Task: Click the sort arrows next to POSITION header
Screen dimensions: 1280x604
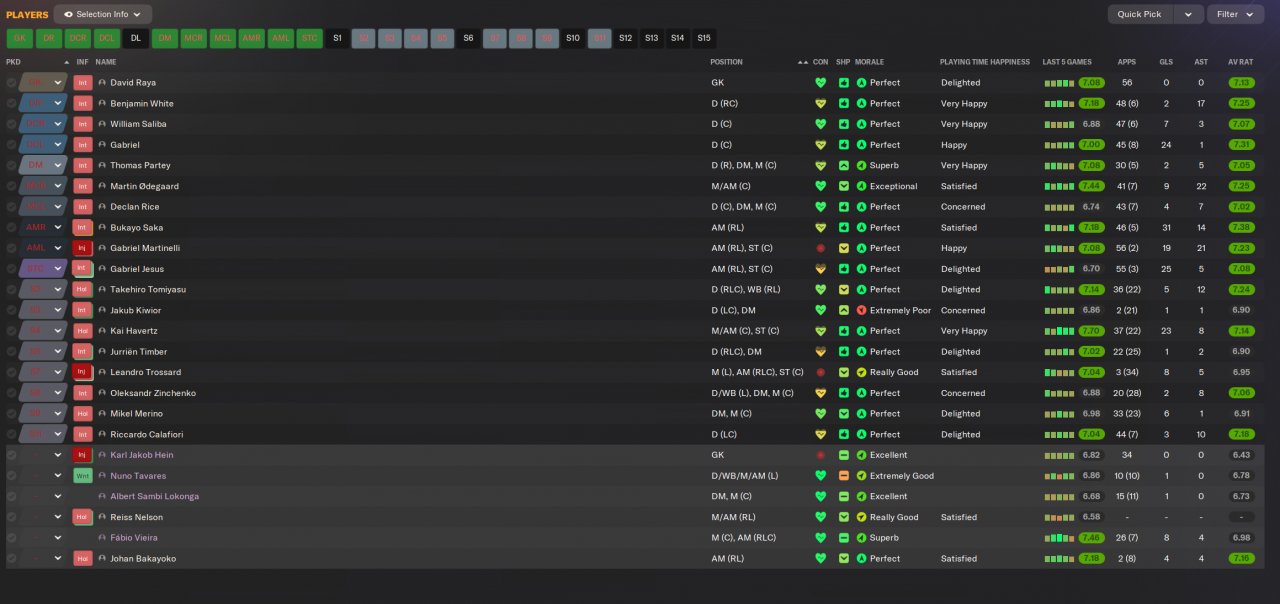Action: click(802, 62)
